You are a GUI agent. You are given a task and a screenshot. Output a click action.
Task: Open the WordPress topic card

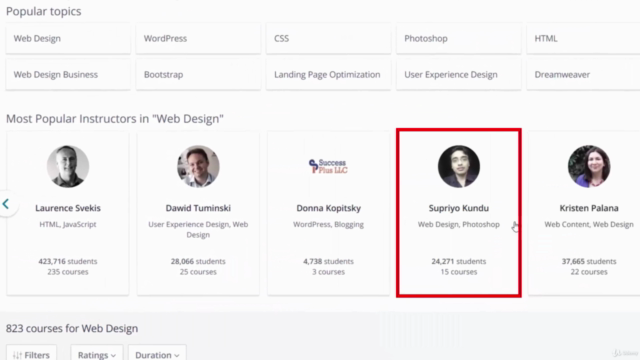[198, 38]
